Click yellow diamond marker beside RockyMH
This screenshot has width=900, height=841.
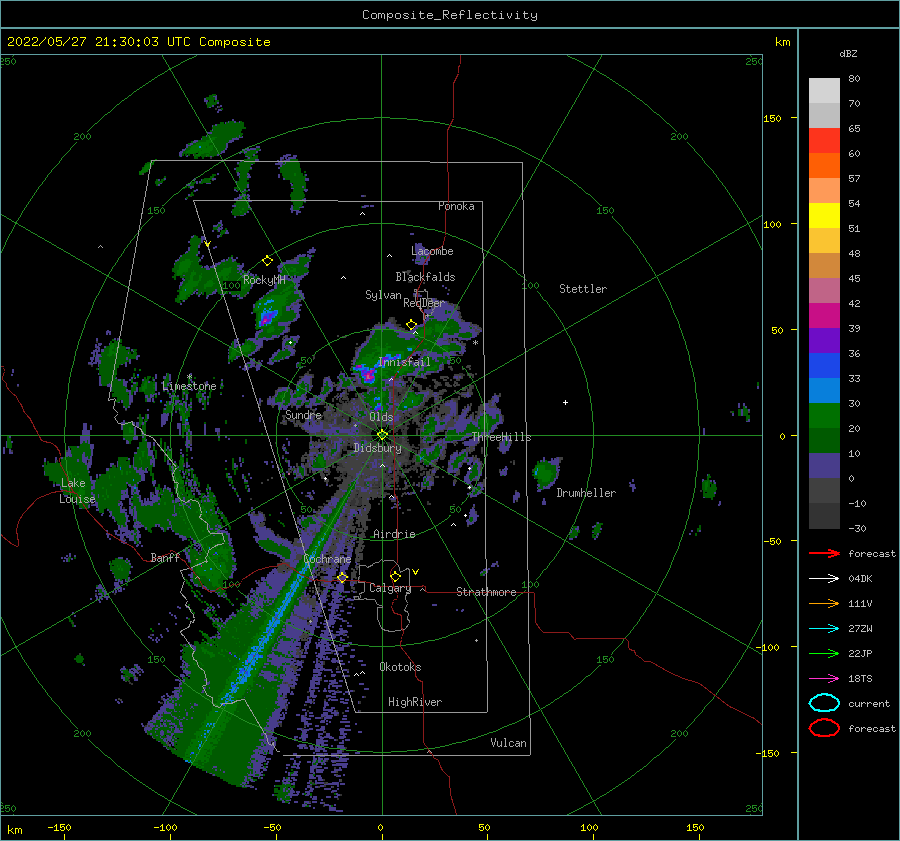(x=267, y=261)
